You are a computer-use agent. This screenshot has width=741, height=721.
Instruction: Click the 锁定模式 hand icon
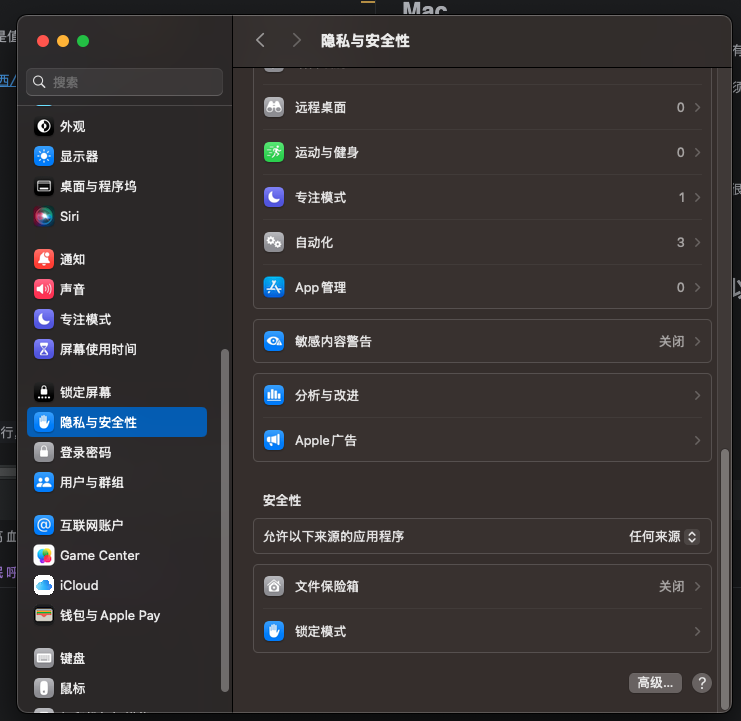(x=274, y=631)
